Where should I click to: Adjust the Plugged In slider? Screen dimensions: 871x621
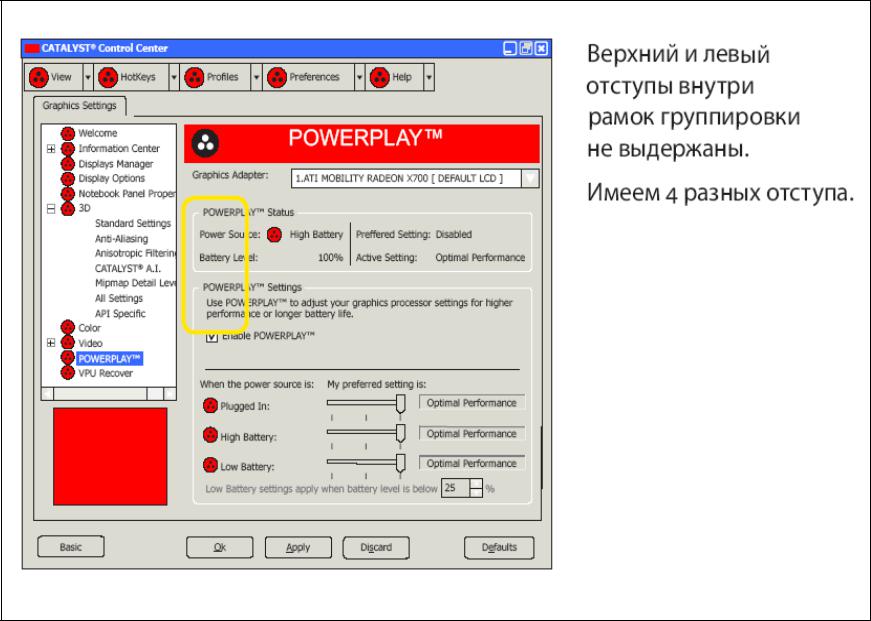coord(366,403)
